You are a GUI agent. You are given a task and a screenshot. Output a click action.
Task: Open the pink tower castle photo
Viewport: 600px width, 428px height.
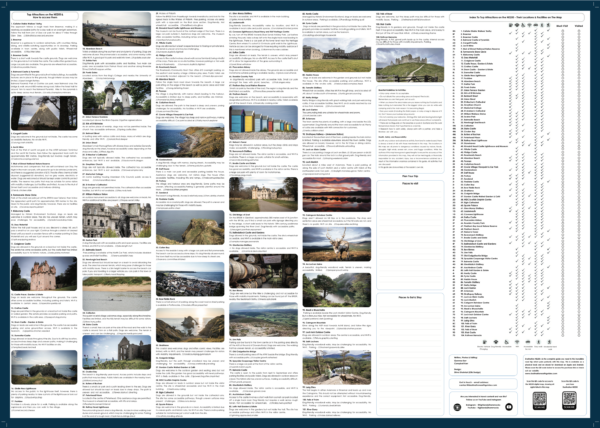pyautogui.click(x=44, y=273)
